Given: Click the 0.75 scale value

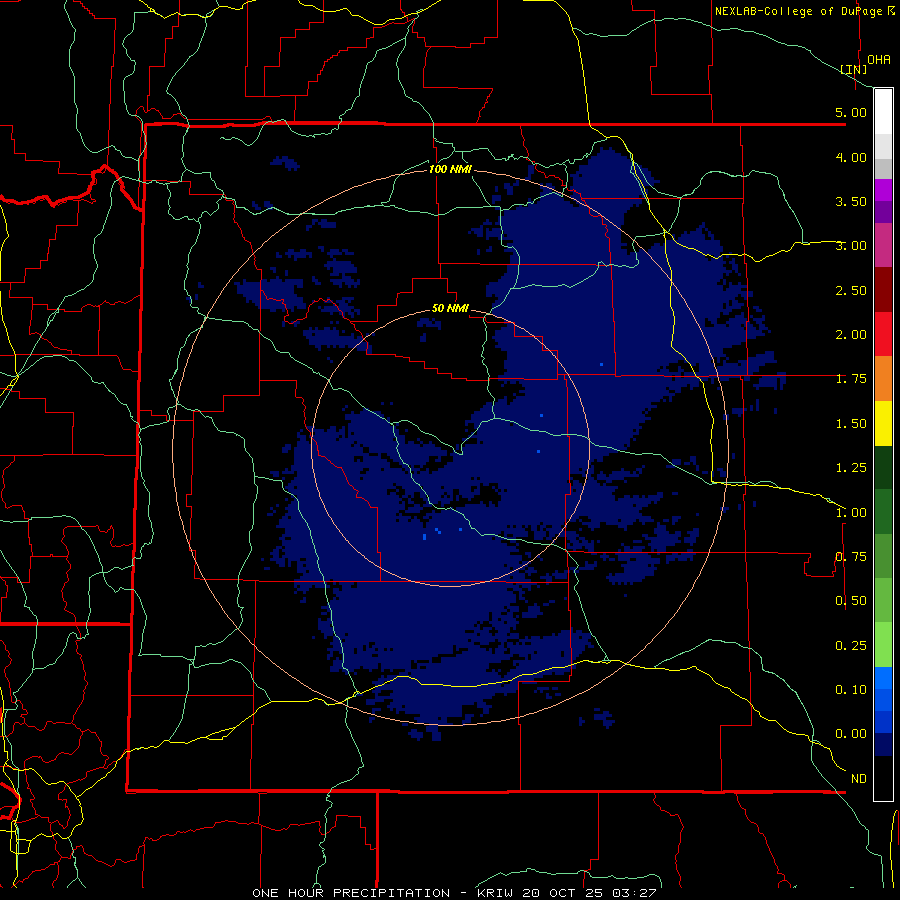Looking at the screenshot, I should pyautogui.click(x=851, y=557).
